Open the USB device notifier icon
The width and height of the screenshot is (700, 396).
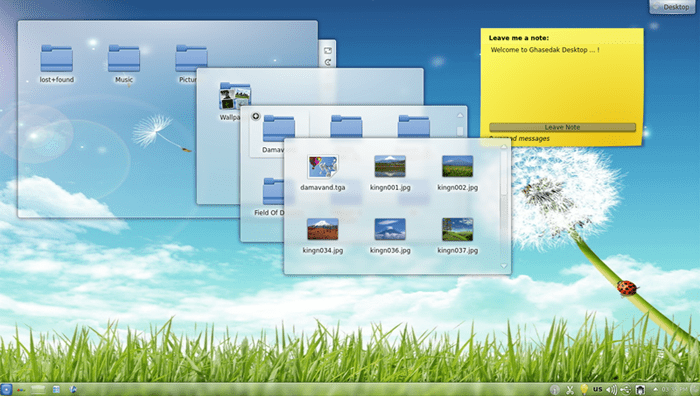pos(625,390)
